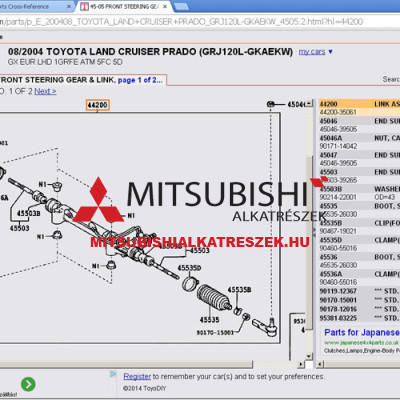Viewport: 400px width, 400px height.
Task: Click diagram scrollbar down arrow
Action: 310,356
